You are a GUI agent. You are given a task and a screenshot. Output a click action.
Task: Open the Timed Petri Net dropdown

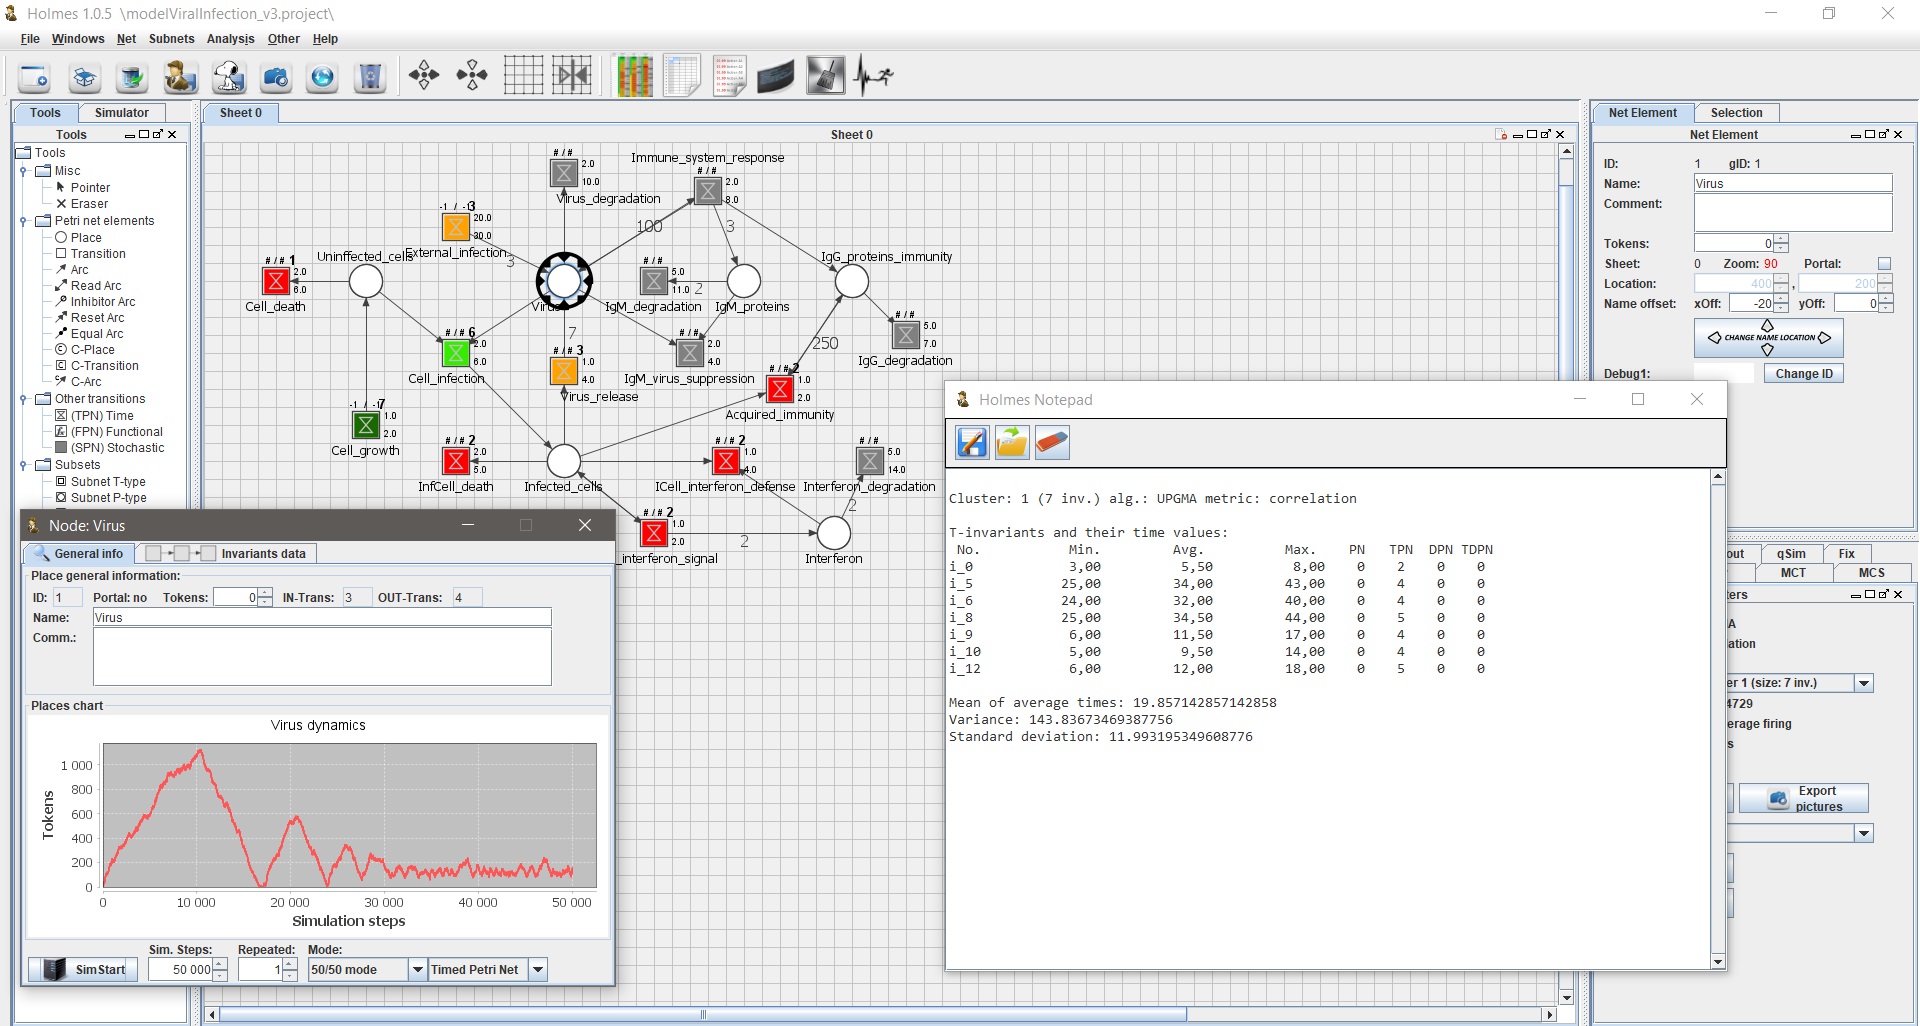pos(538,969)
